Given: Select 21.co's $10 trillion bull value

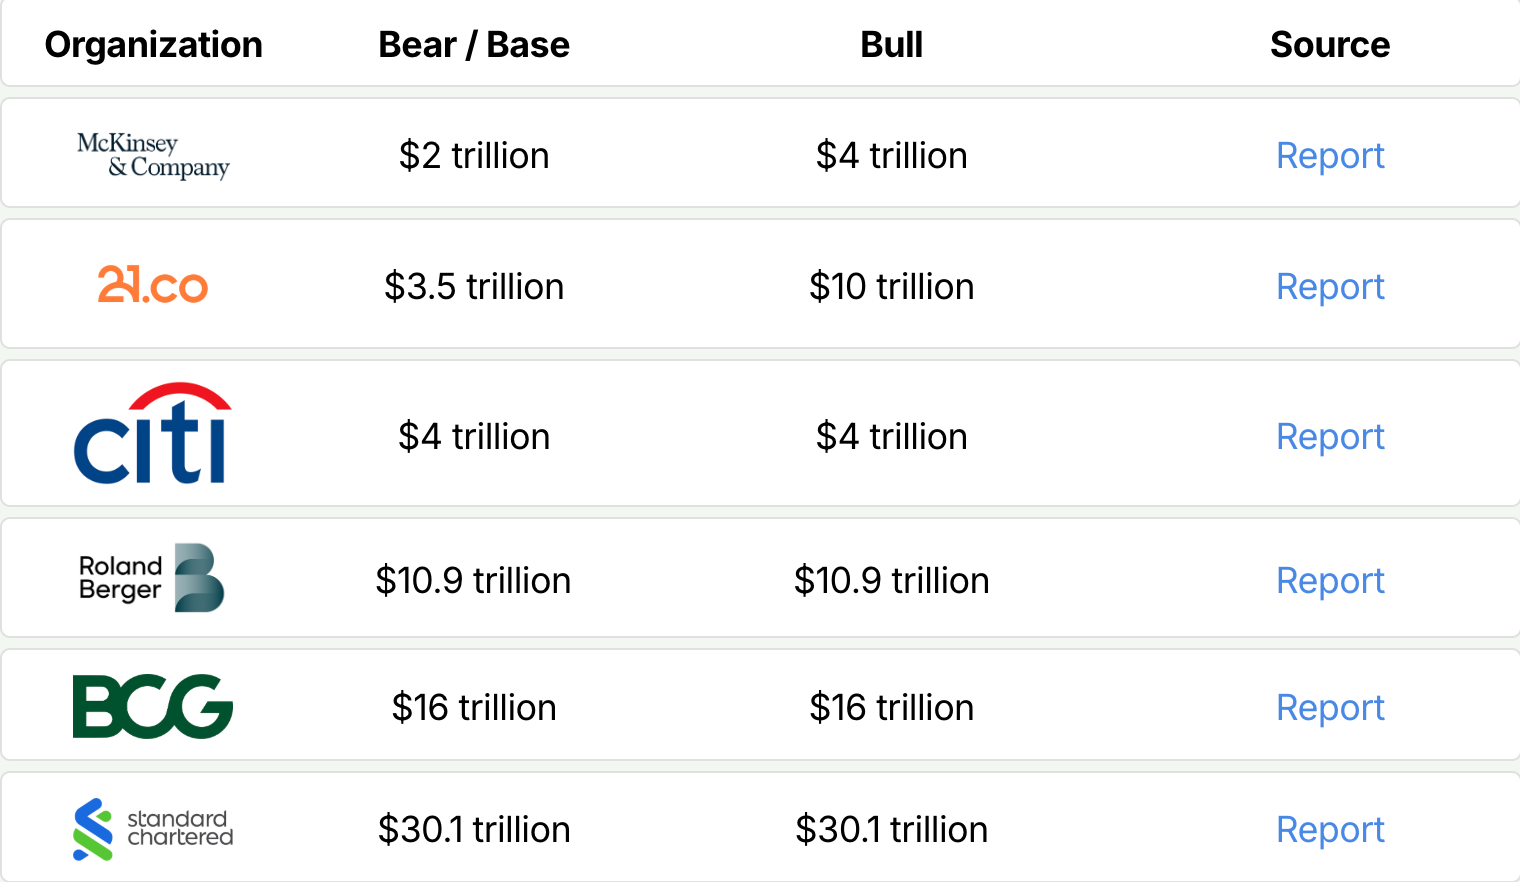Looking at the screenshot, I should tap(891, 287).
